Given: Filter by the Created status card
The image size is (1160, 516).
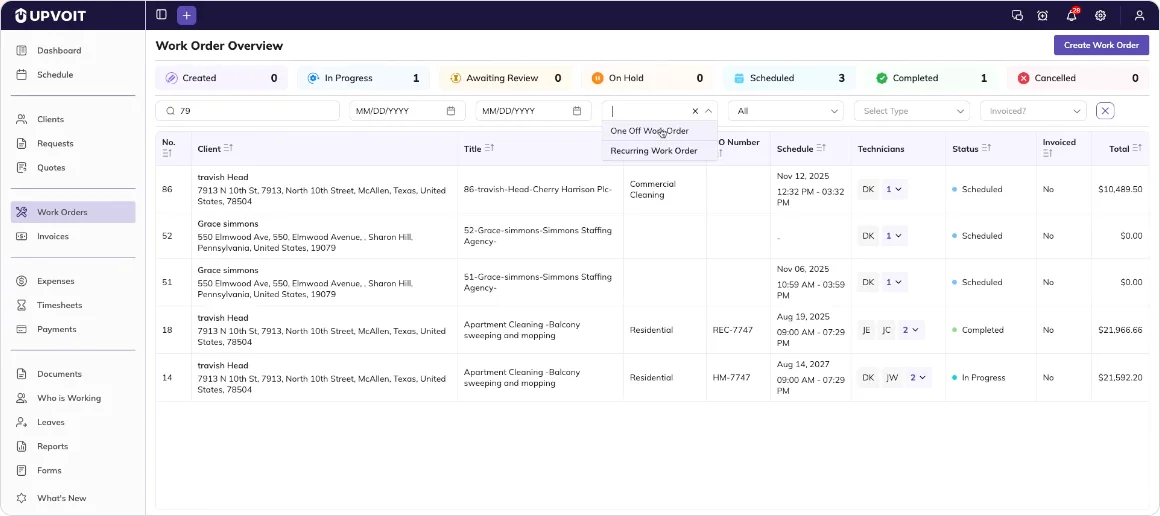Looking at the screenshot, I should (x=221, y=78).
